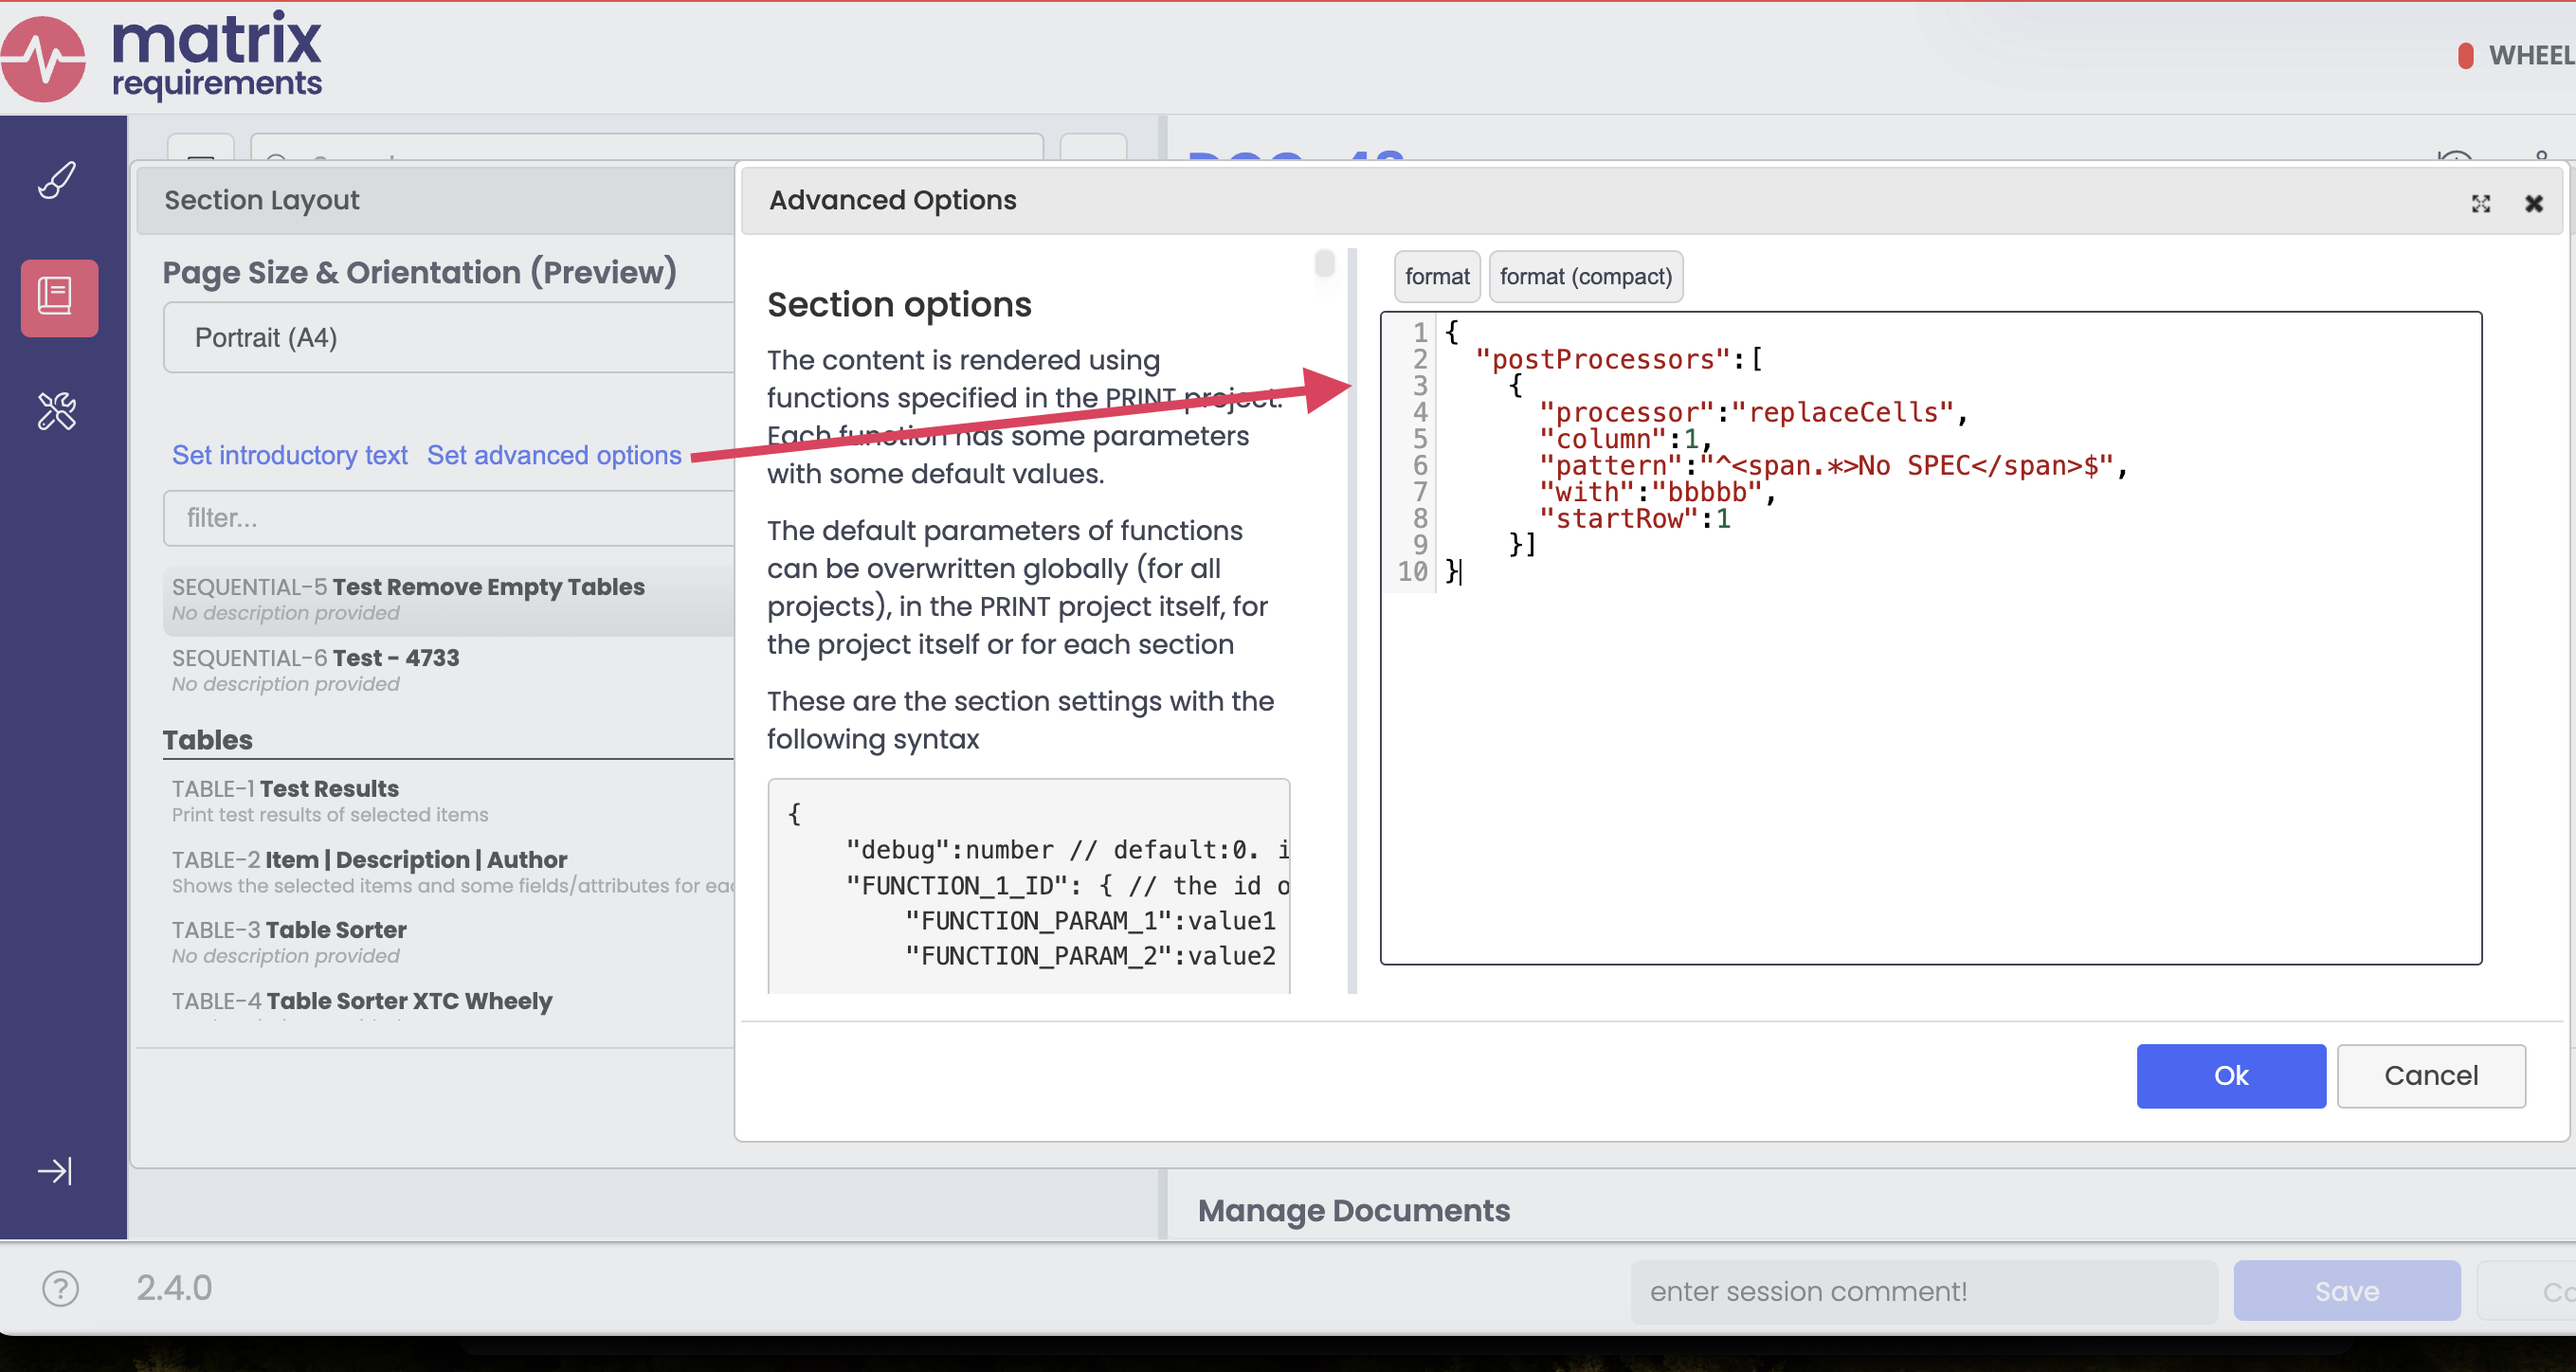Click the help question mark icon bottom-left

click(x=60, y=1289)
